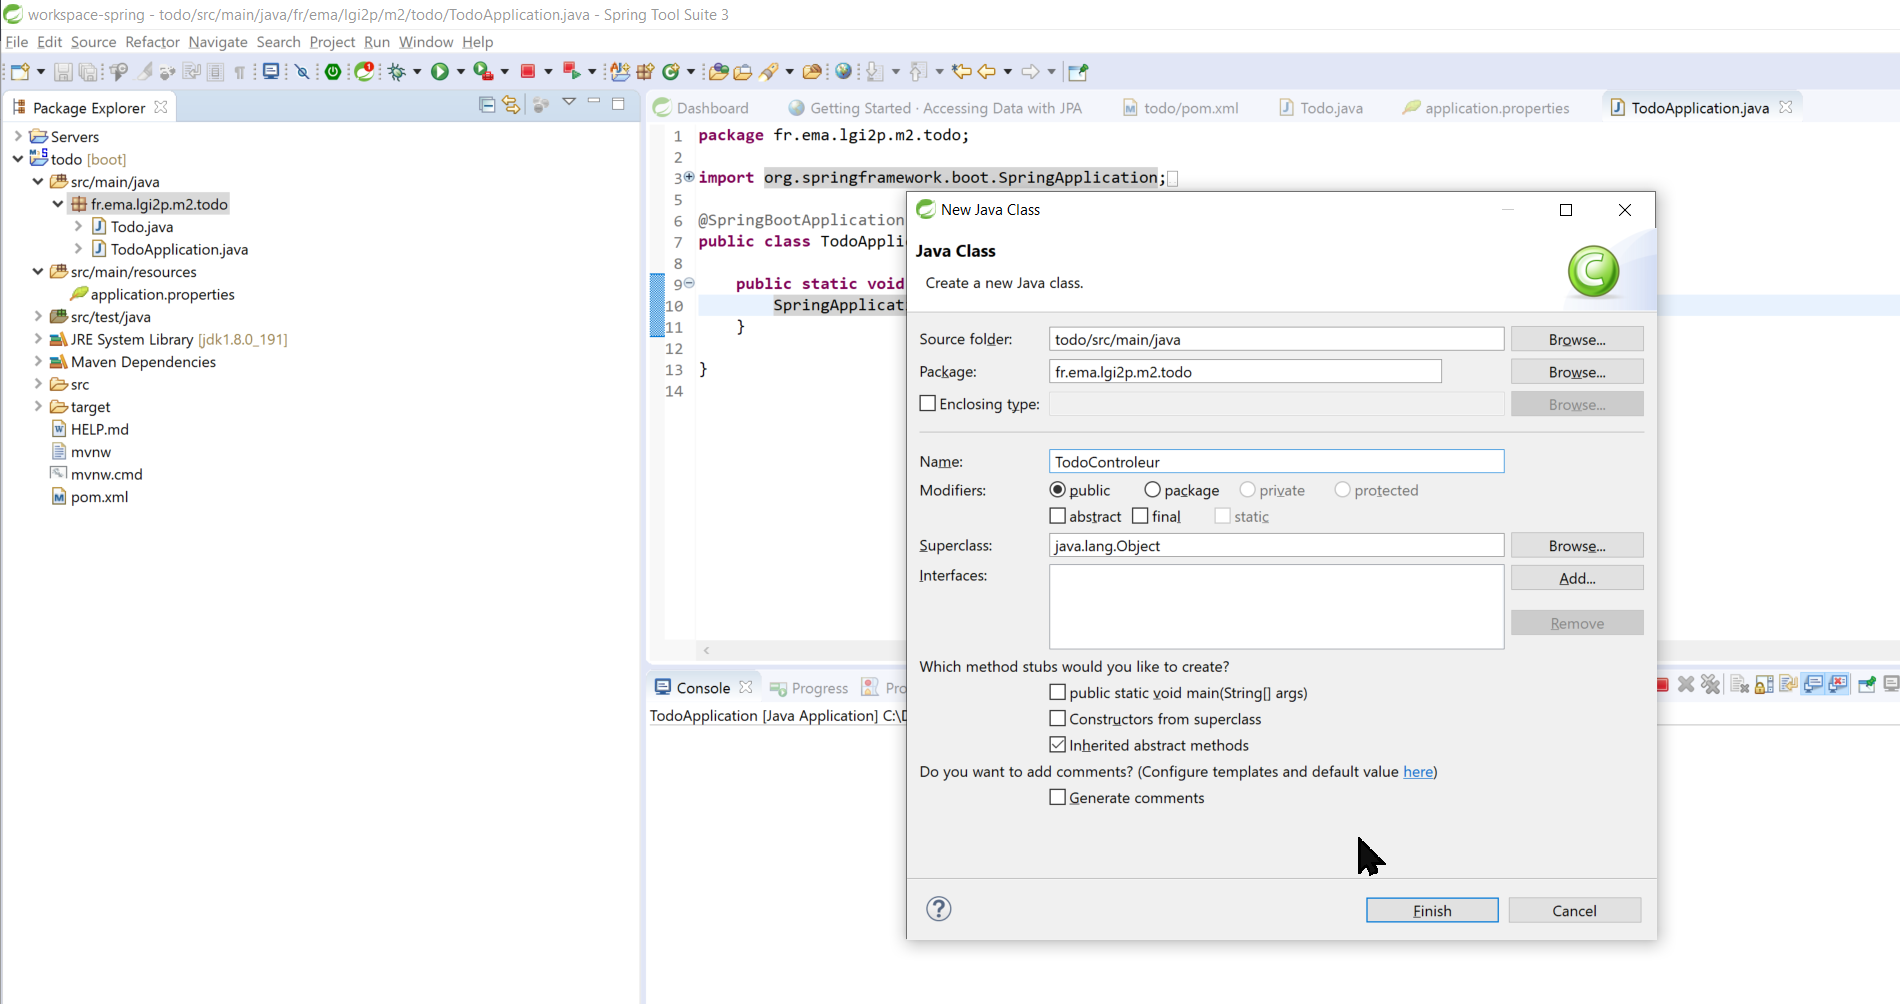Open the Refactor menu

(152, 42)
